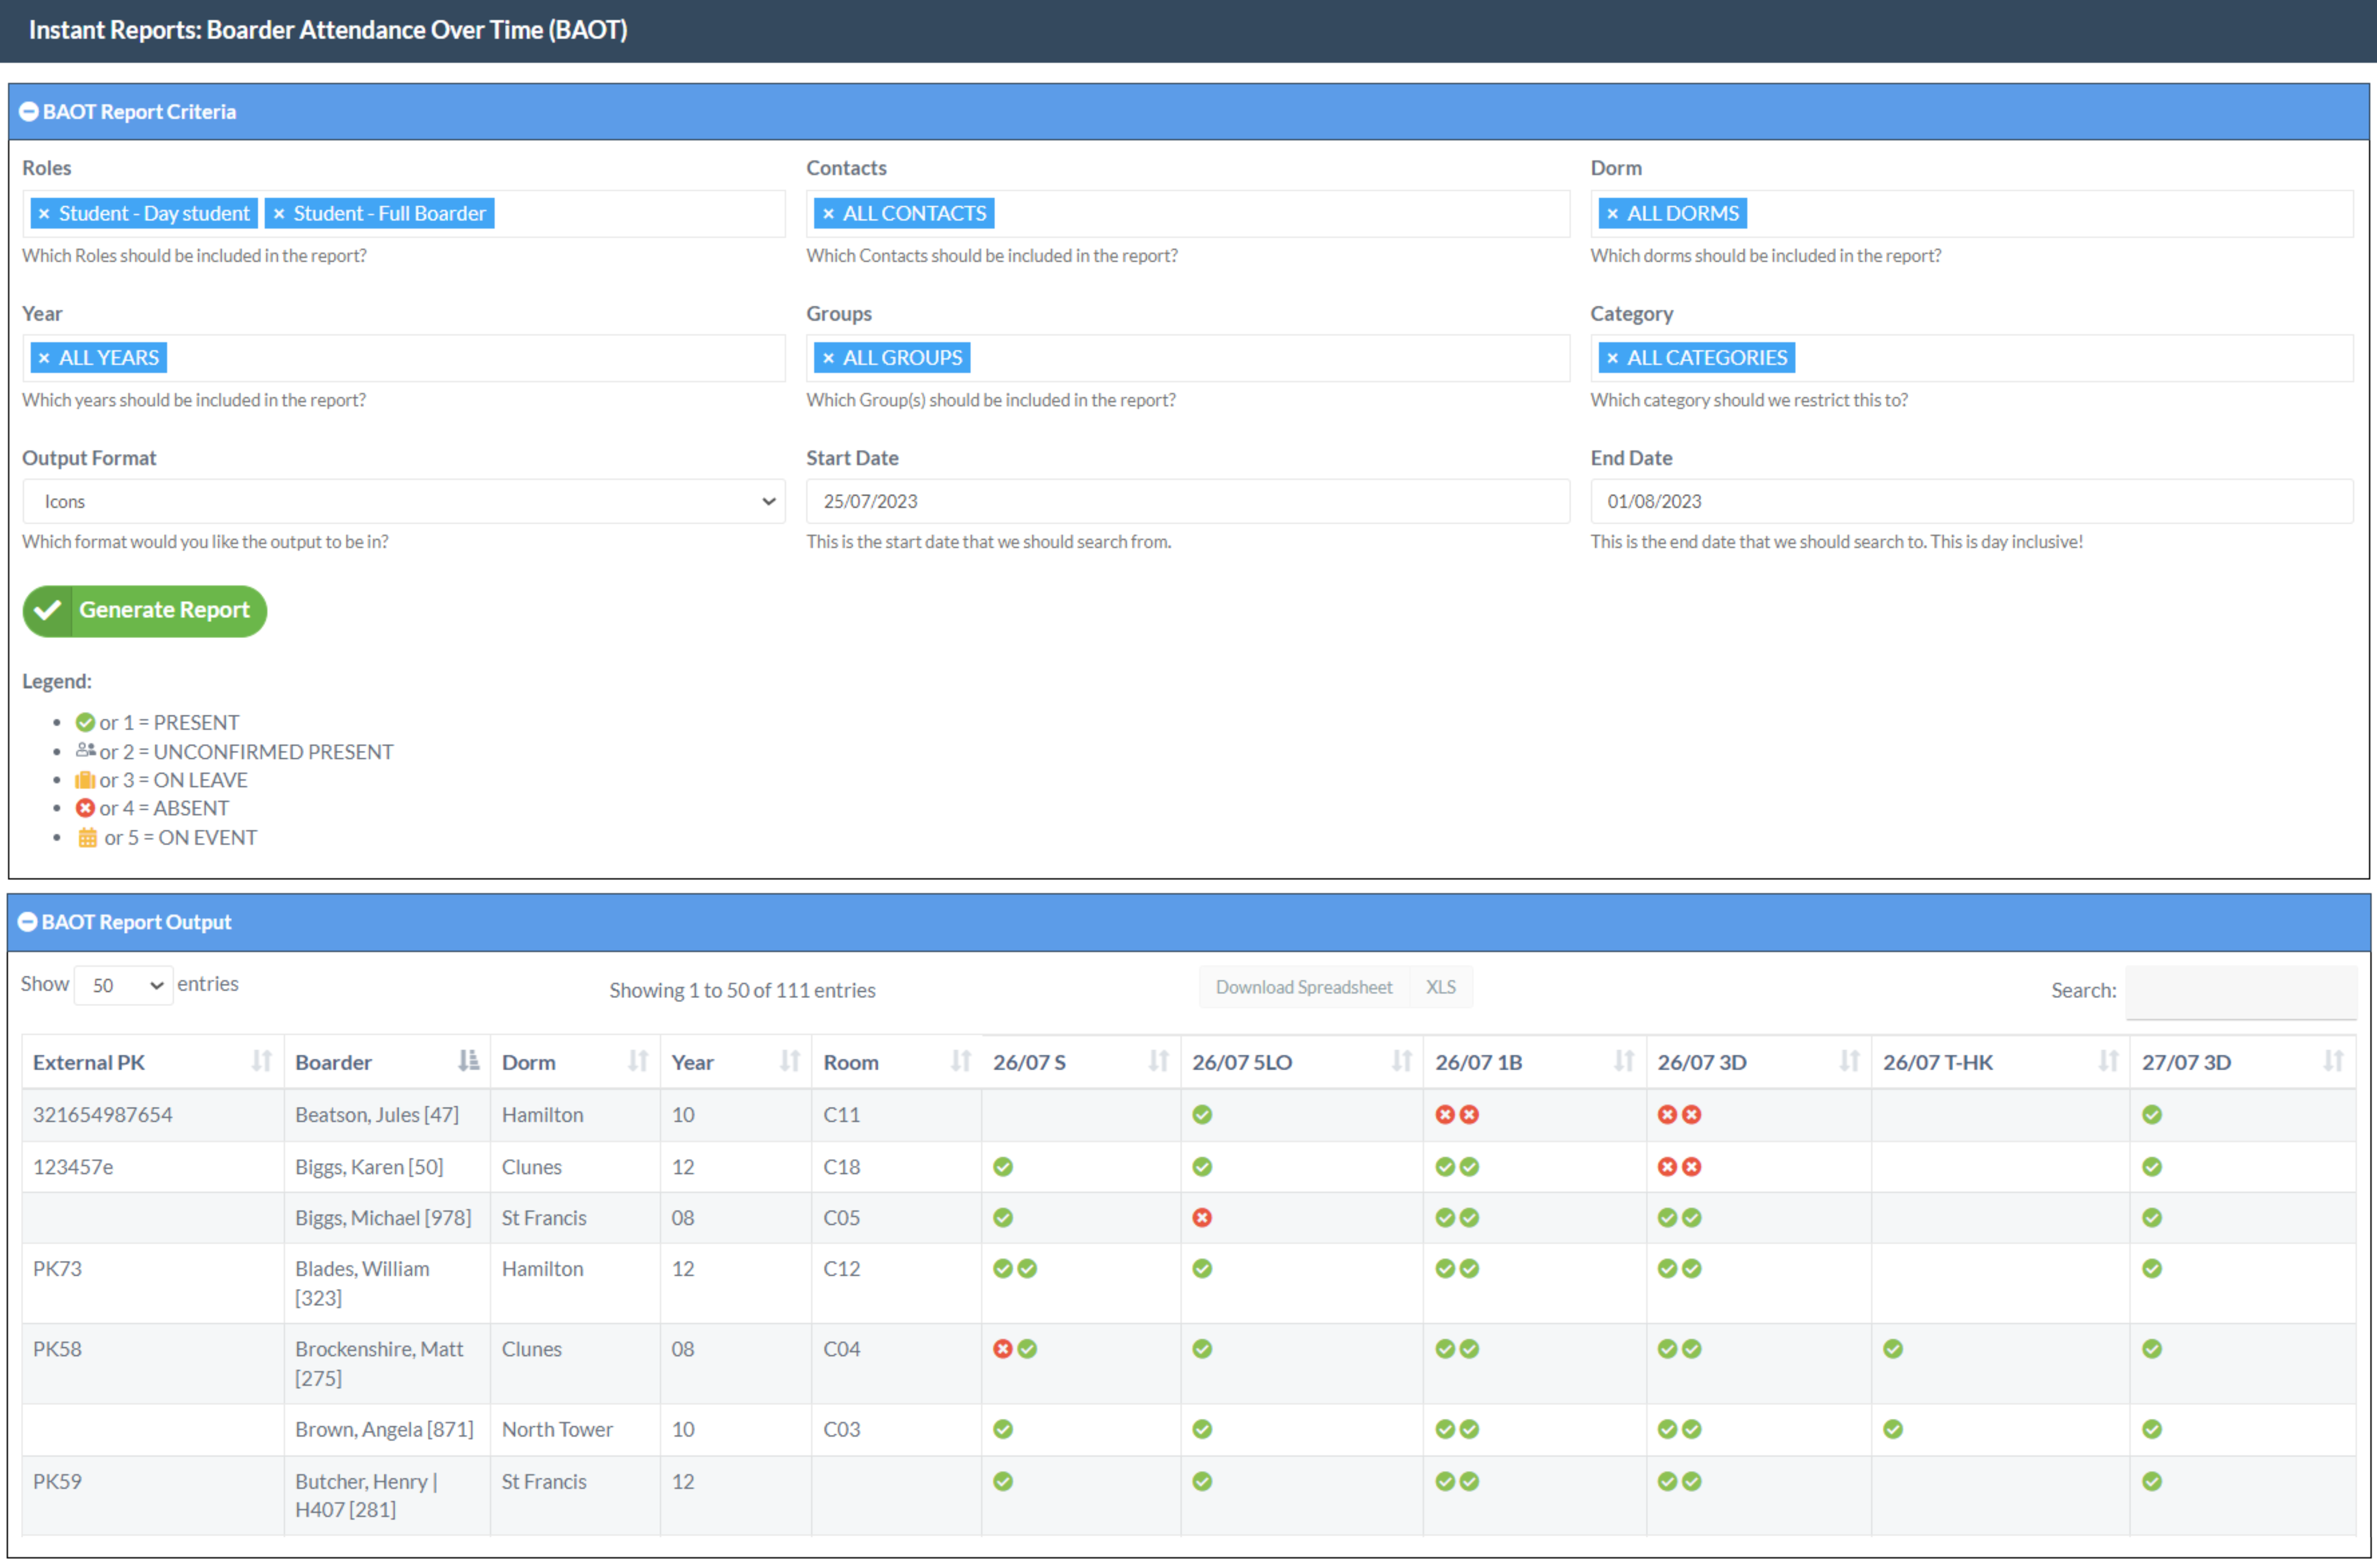Open the Show entries count dropdown
This screenshot has width=2377, height=1568.
point(124,985)
